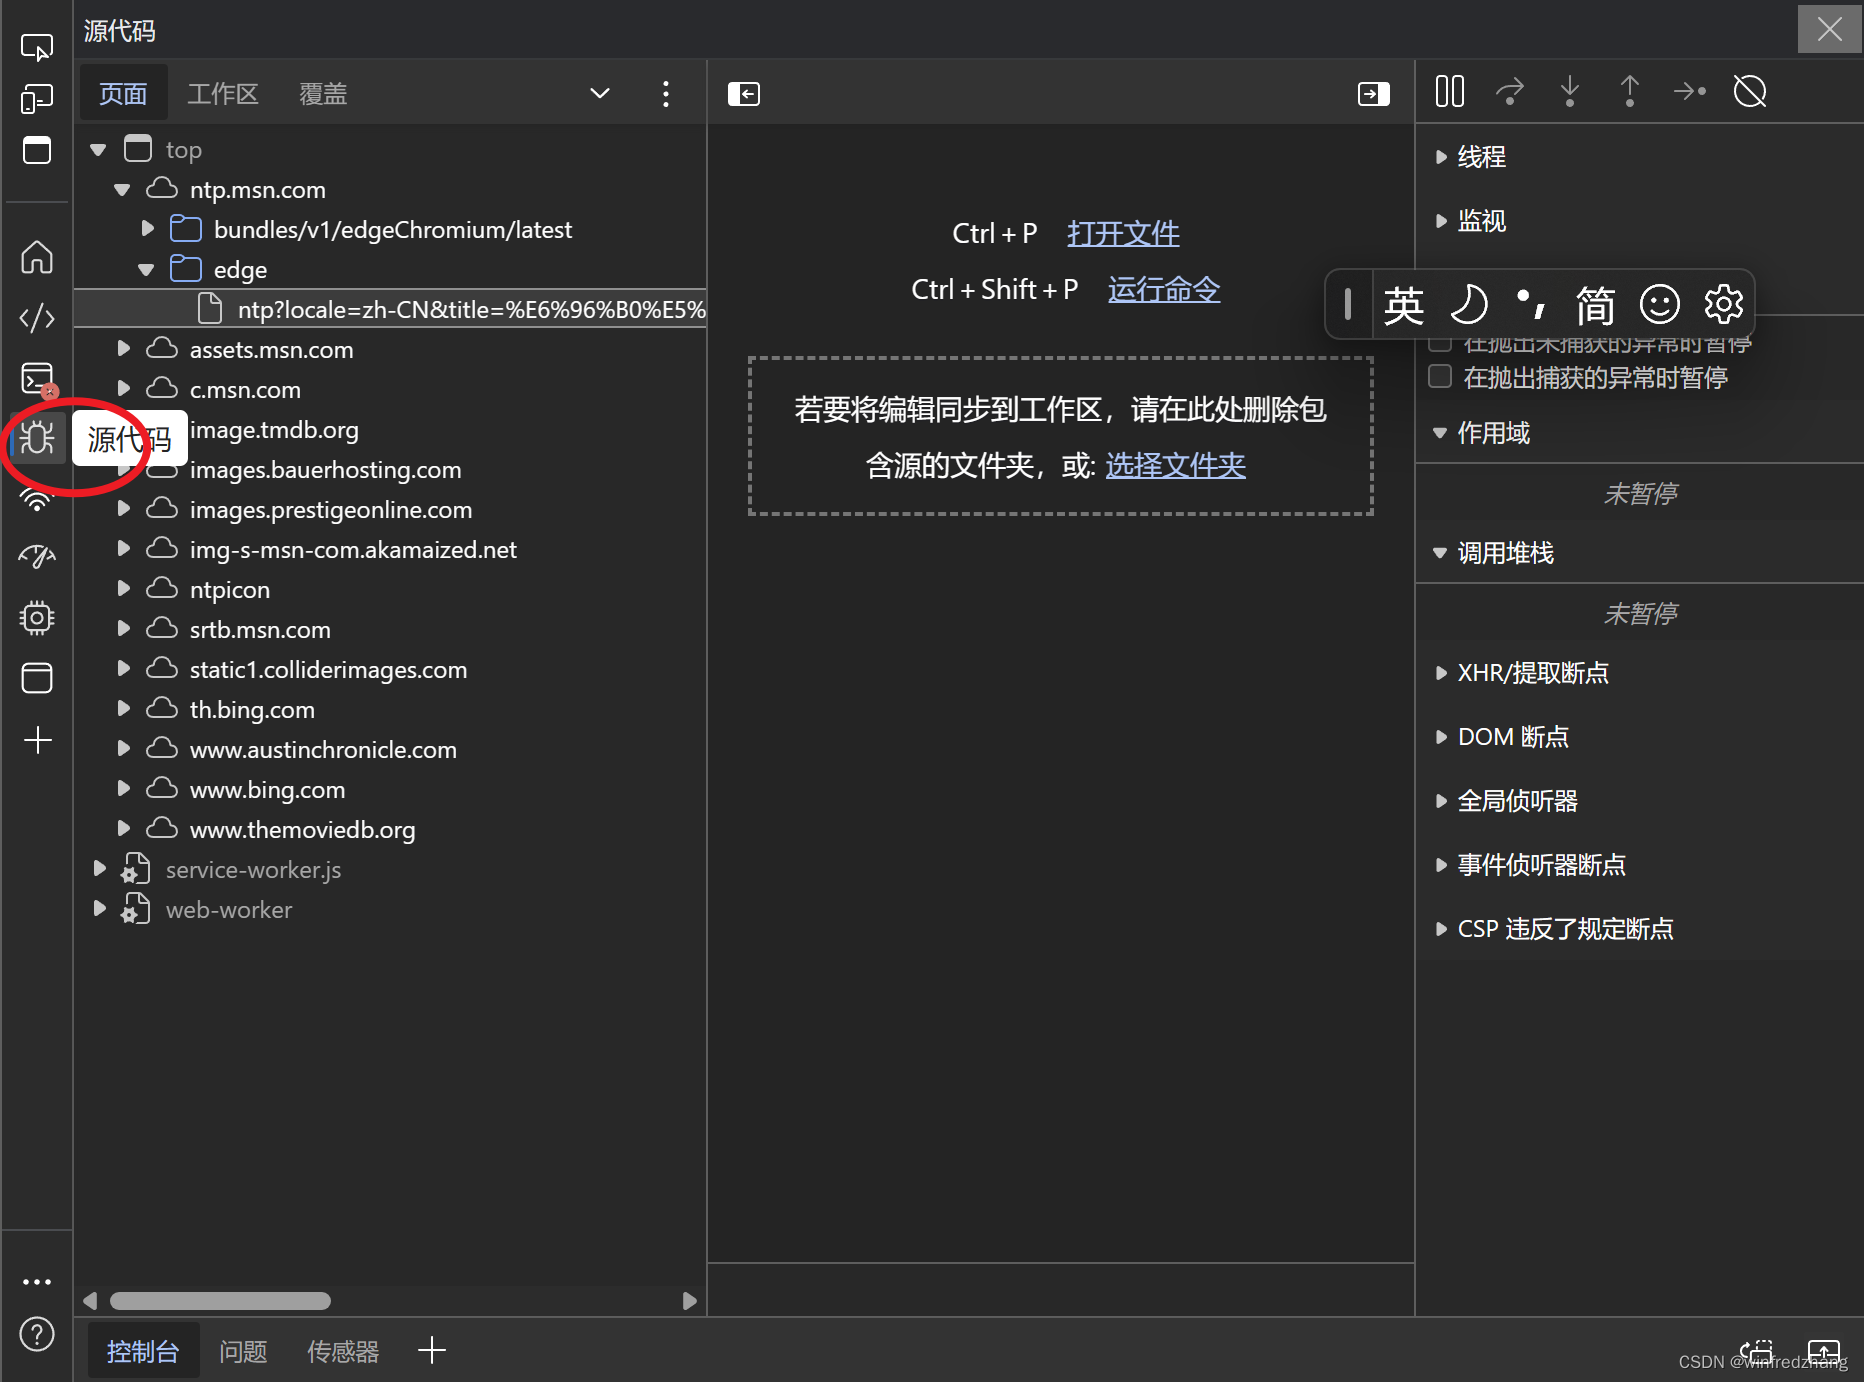Expand service-worker.js node
Screen dimensions: 1864x1382
99,869
